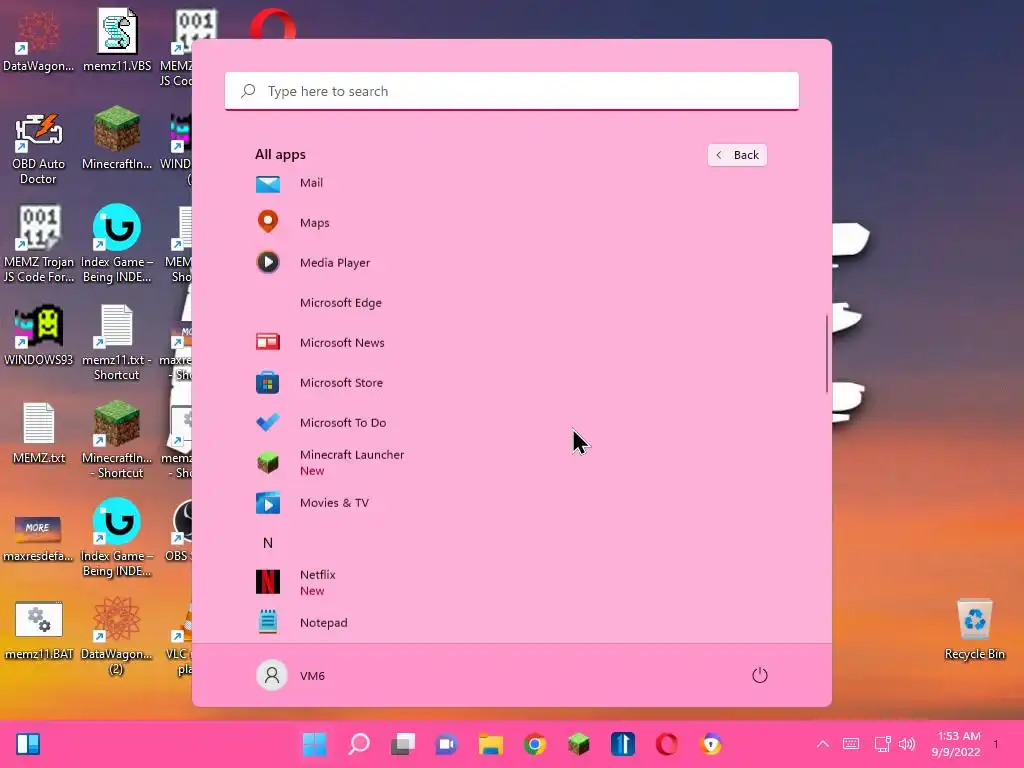Open the Maps app icon
This screenshot has width=1024, height=768.
(x=268, y=222)
